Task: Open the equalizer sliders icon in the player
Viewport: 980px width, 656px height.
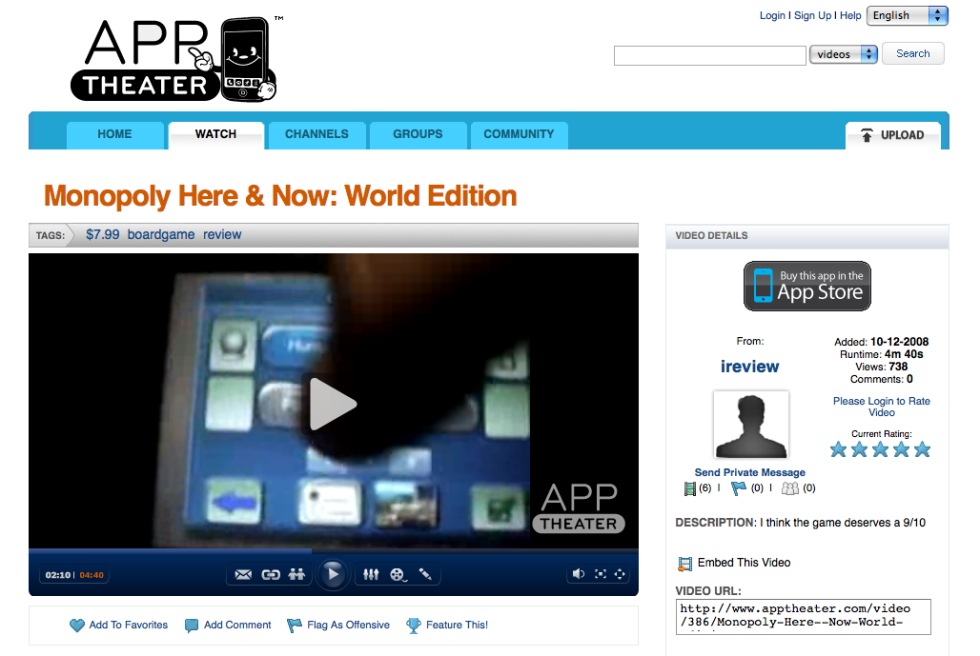Action: [x=371, y=574]
